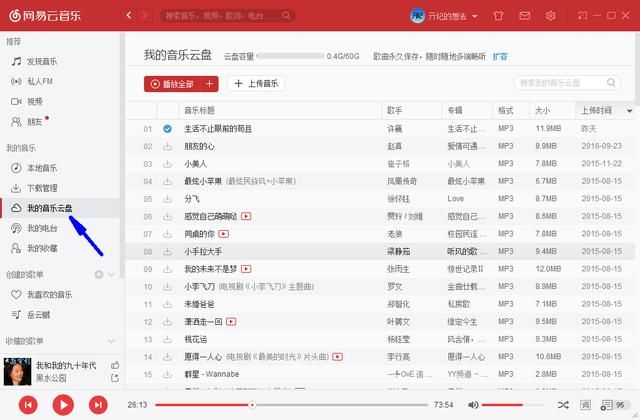Click Upload Music (上传音乐) button
Viewport: 640px width, 420px height.
[256, 84]
